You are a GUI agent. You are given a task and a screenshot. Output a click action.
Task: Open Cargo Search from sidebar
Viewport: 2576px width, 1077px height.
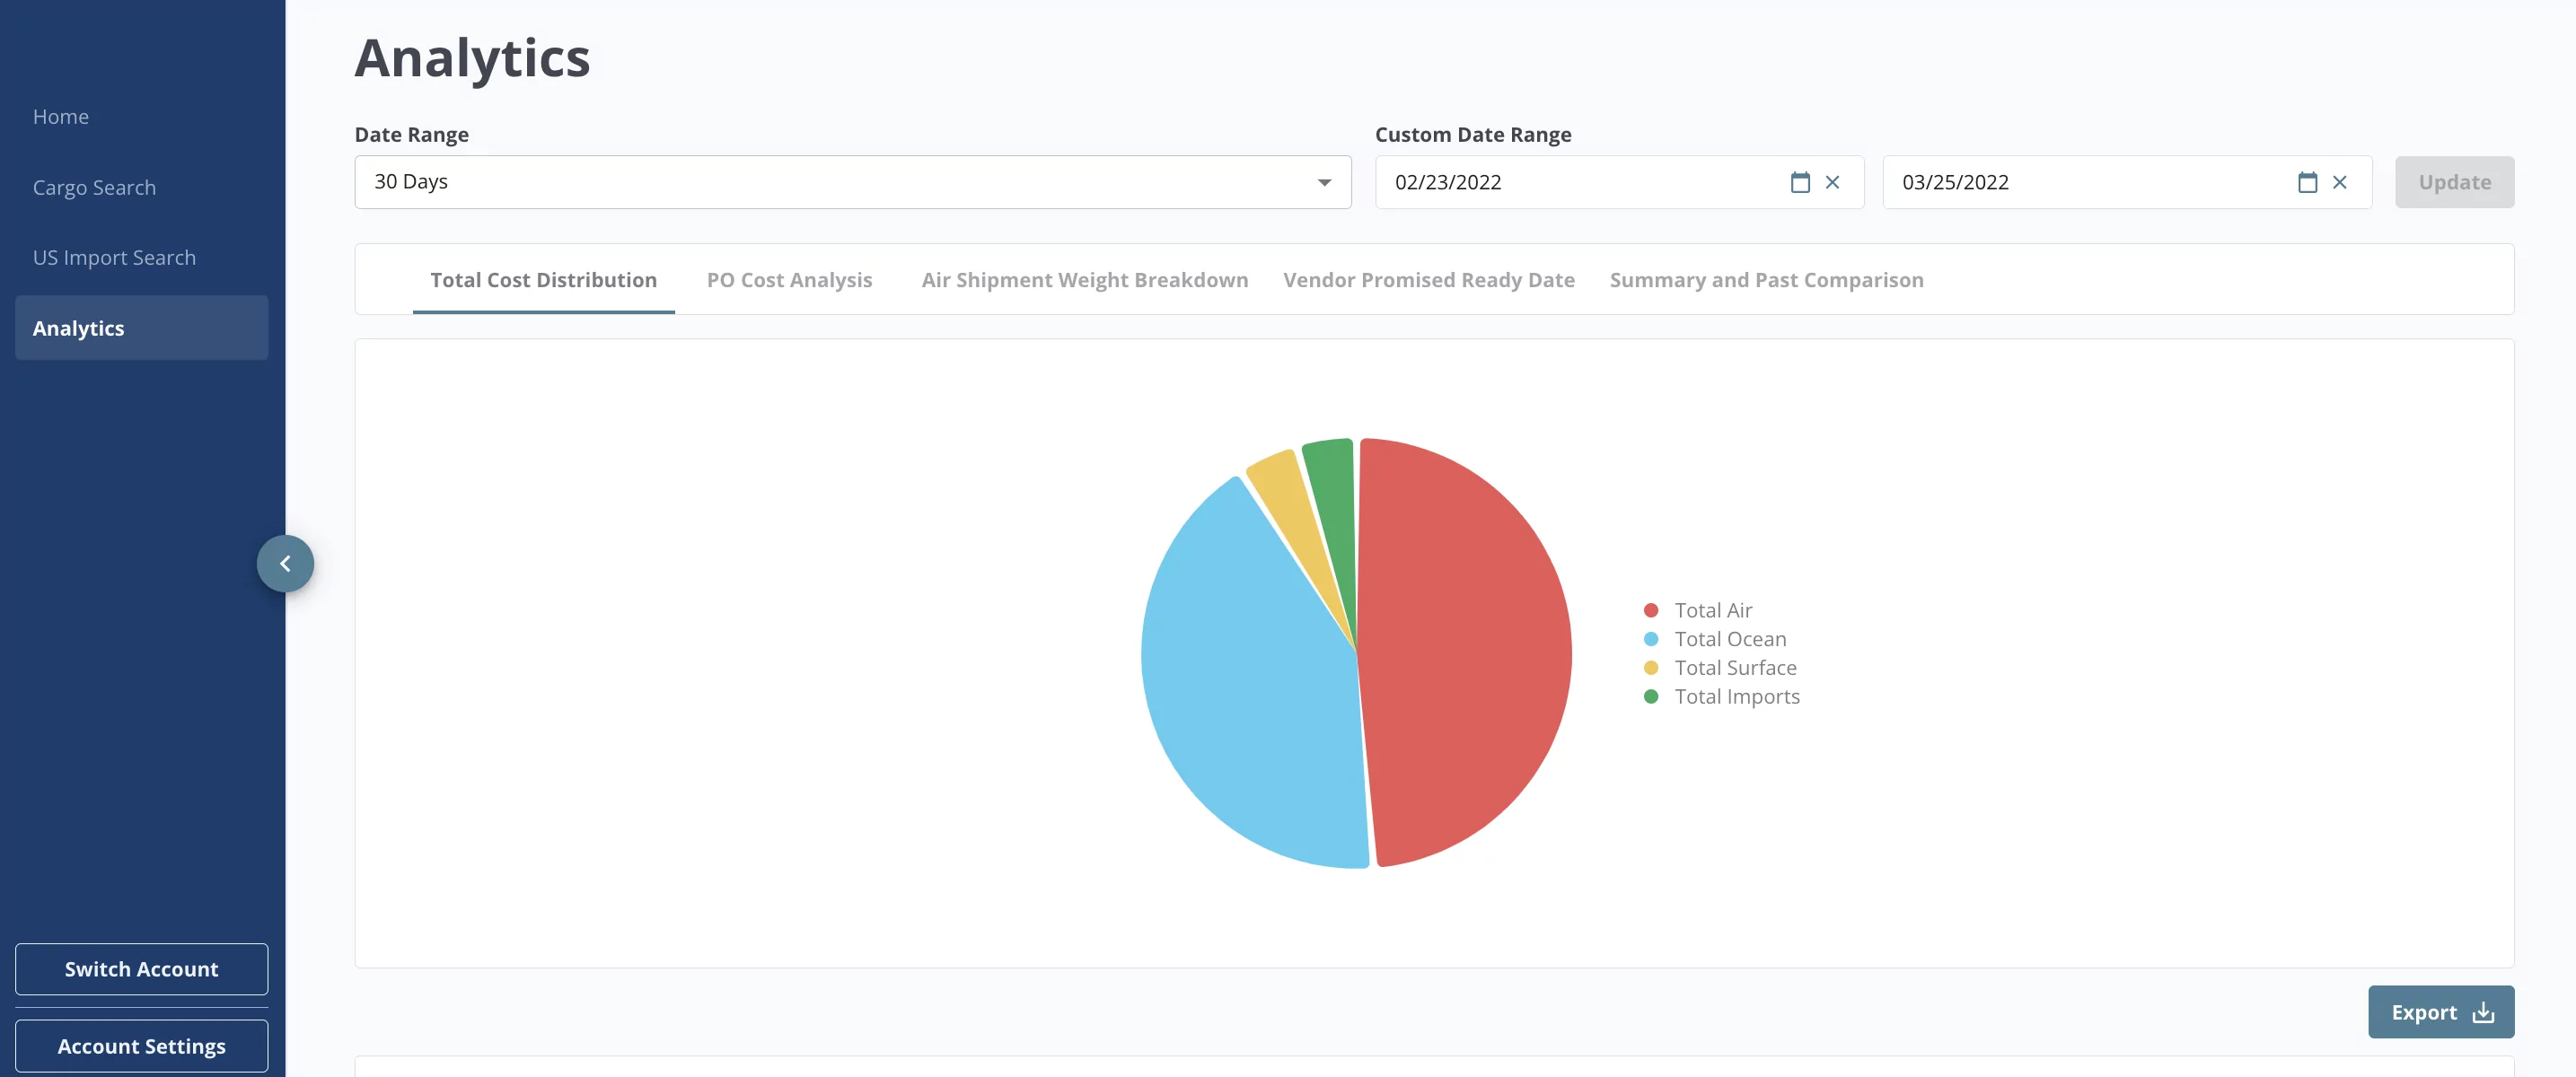pyautogui.click(x=94, y=188)
